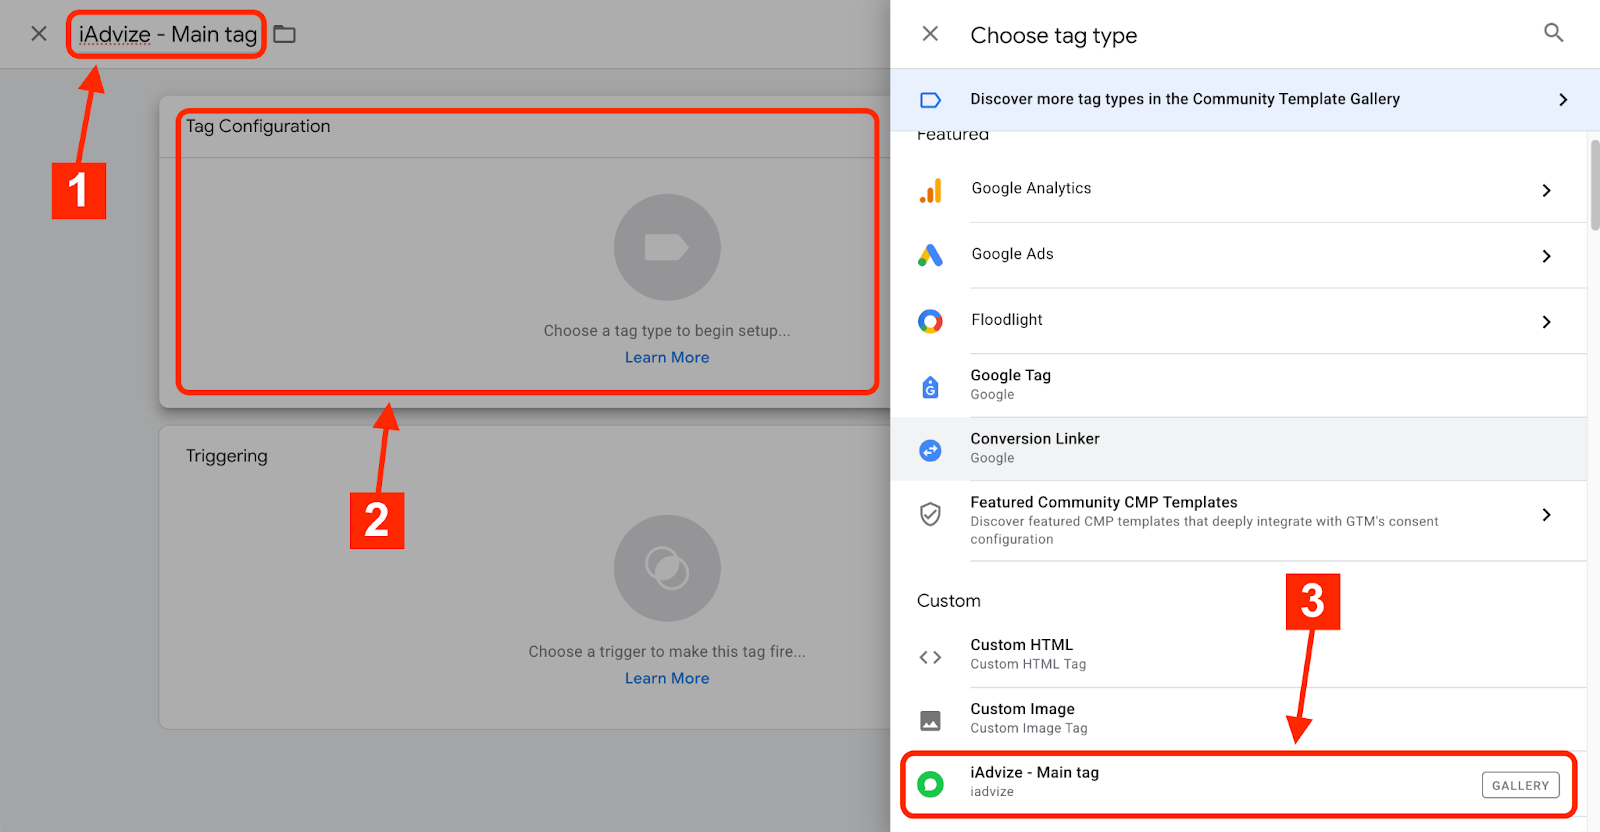Close the Choose tag type panel
The width and height of the screenshot is (1600, 832).
(x=930, y=34)
